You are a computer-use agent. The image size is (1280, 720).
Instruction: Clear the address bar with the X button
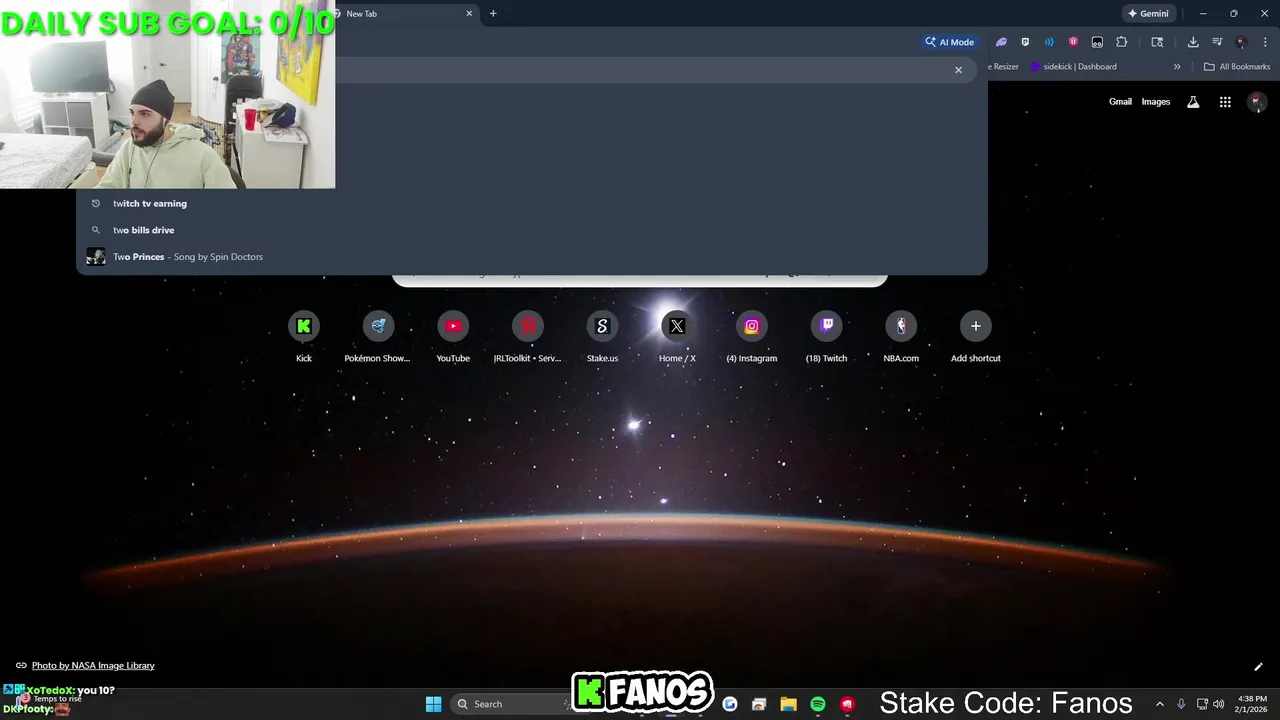(958, 70)
